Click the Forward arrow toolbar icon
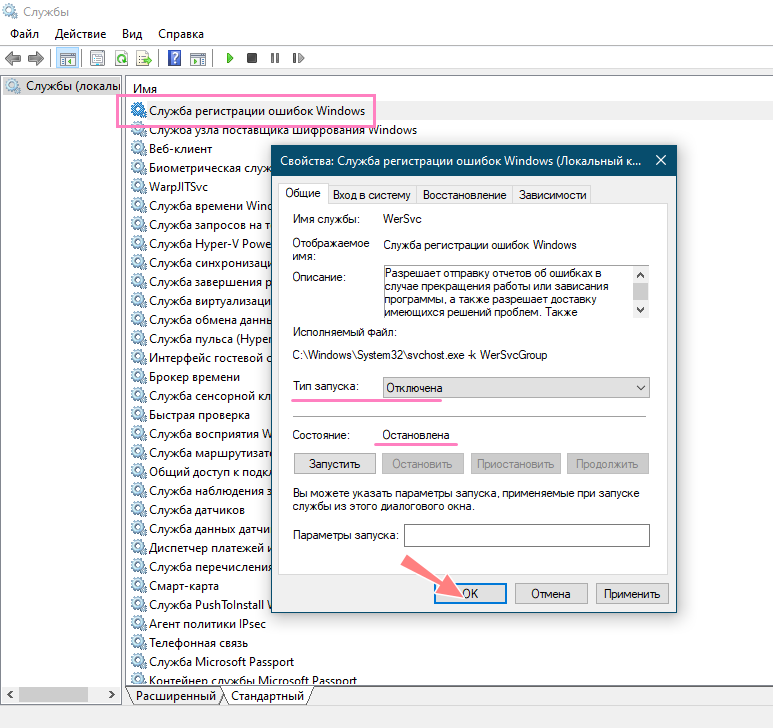Screen dimensions: 773x728 point(35,58)
